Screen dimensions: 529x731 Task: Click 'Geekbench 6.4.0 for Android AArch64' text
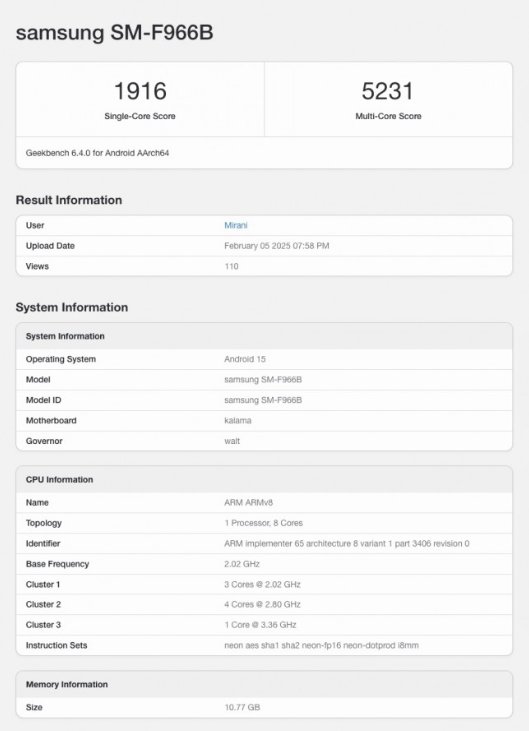pos(97,153)
